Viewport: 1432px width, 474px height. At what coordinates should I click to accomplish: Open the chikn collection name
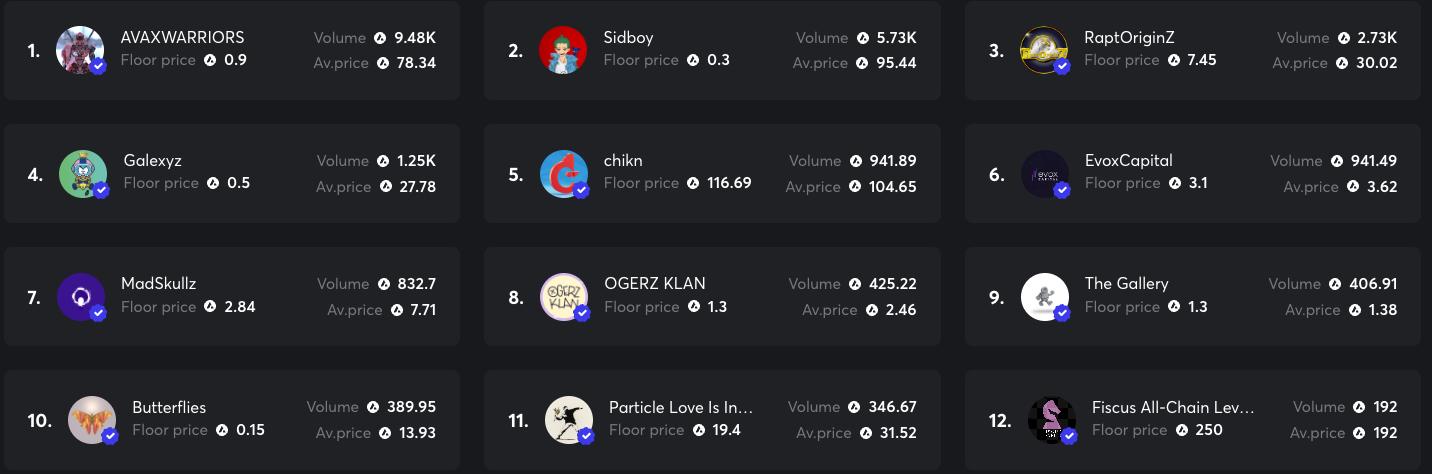623,160
